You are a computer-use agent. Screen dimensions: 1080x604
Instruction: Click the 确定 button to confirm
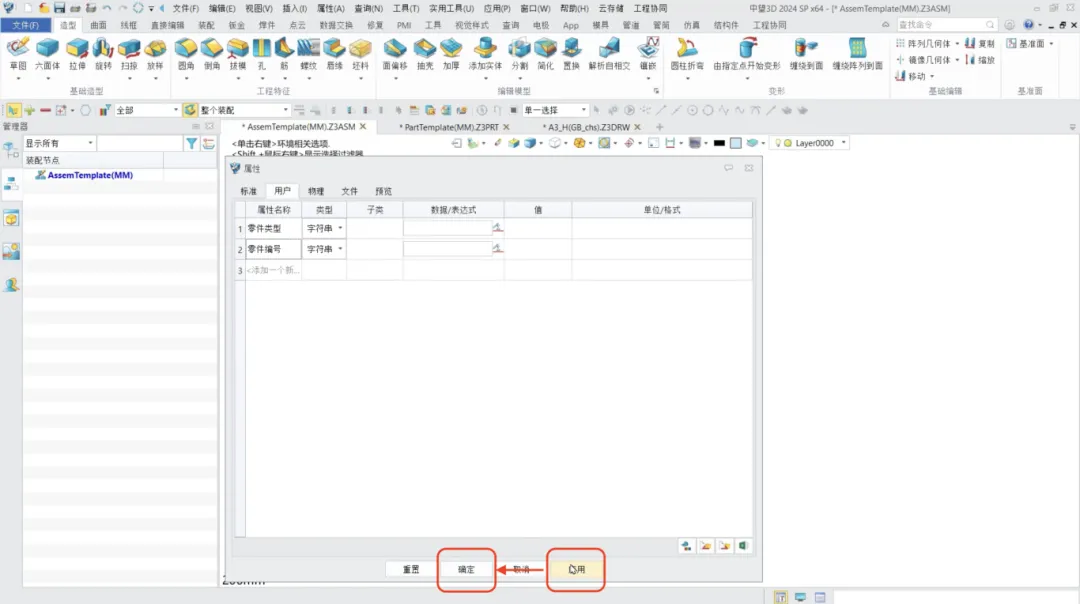[x=466, y=569]
